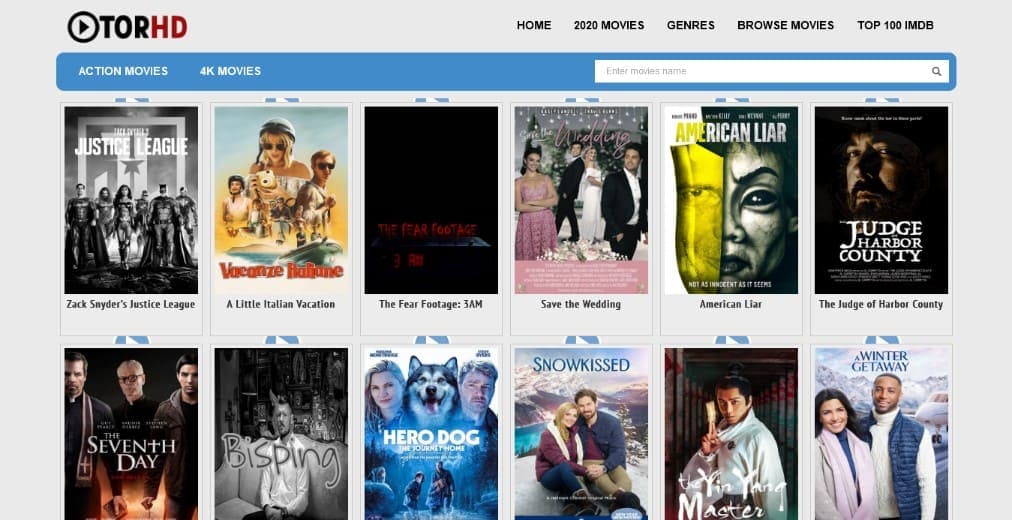1012x520 pixels.
Task: Open the GENRES menu
Action: click(x=691, y=25)
